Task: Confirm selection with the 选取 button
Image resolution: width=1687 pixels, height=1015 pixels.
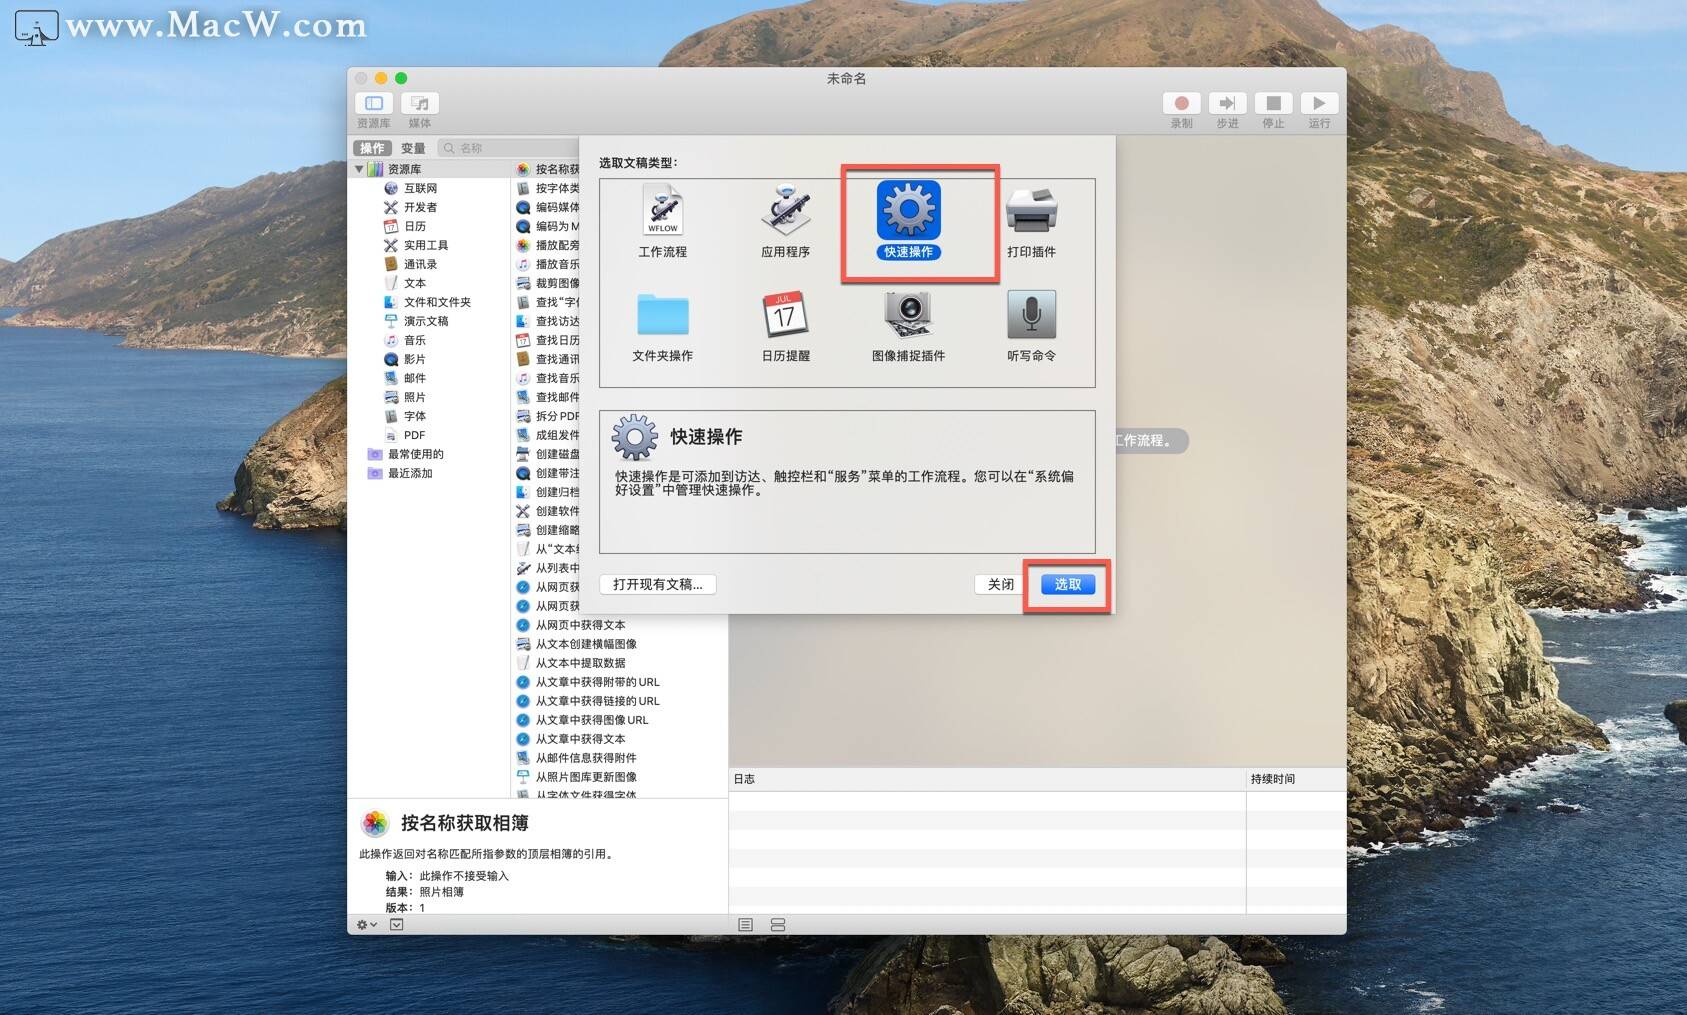Action: 1066,584
